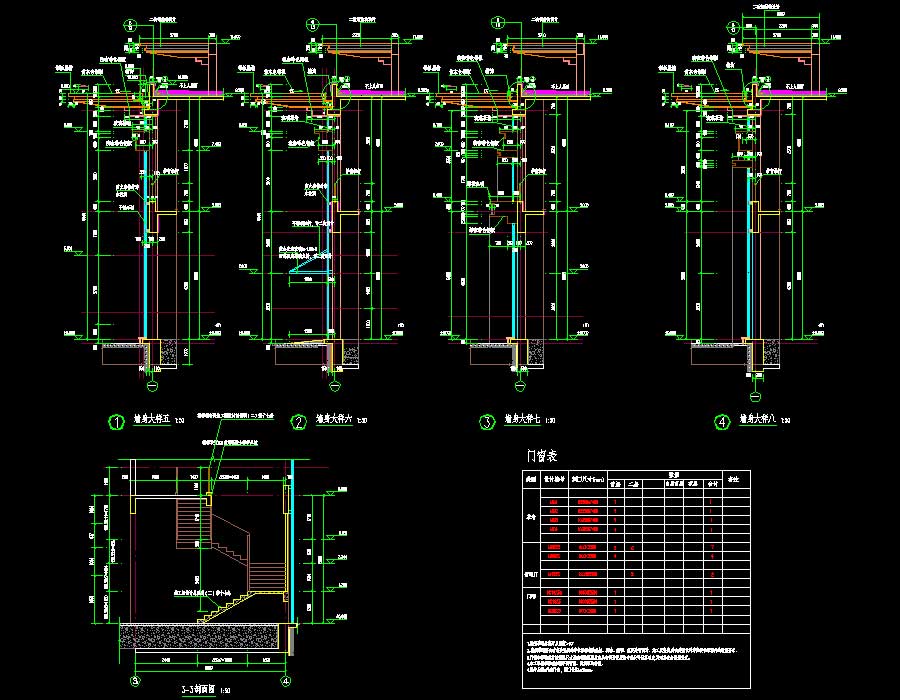Image resolution: width=900 pixels, height=700 pixels.
Task: Click the 门窗表 table title
Action: click(x=541, y=456)
